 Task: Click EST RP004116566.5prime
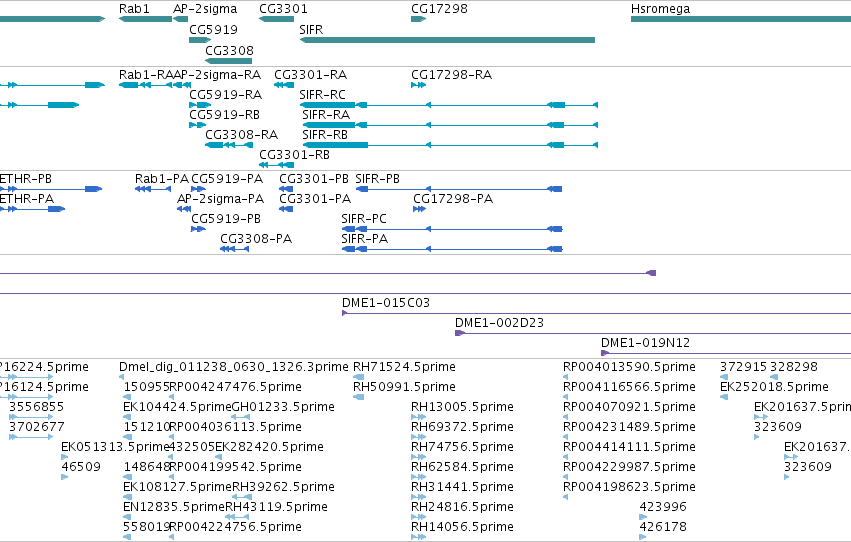pos(629,387)
